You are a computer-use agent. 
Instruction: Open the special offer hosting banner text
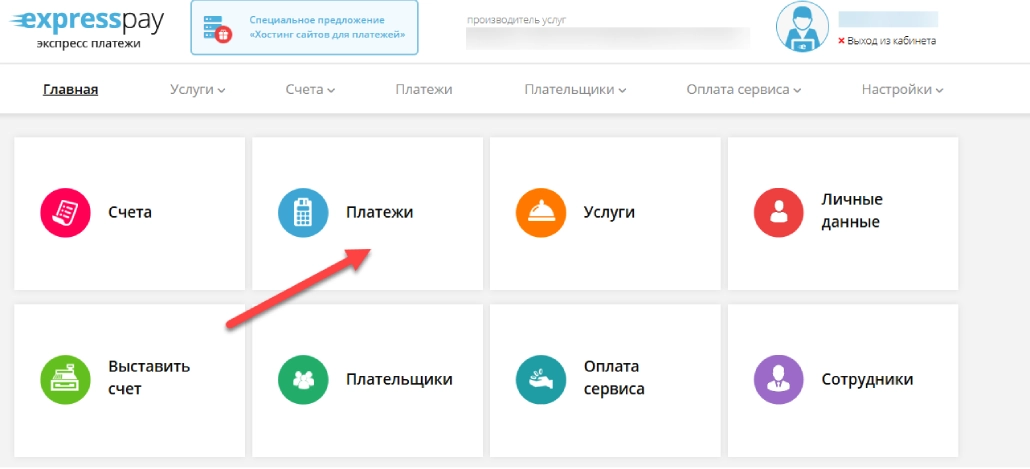point(327,28)
